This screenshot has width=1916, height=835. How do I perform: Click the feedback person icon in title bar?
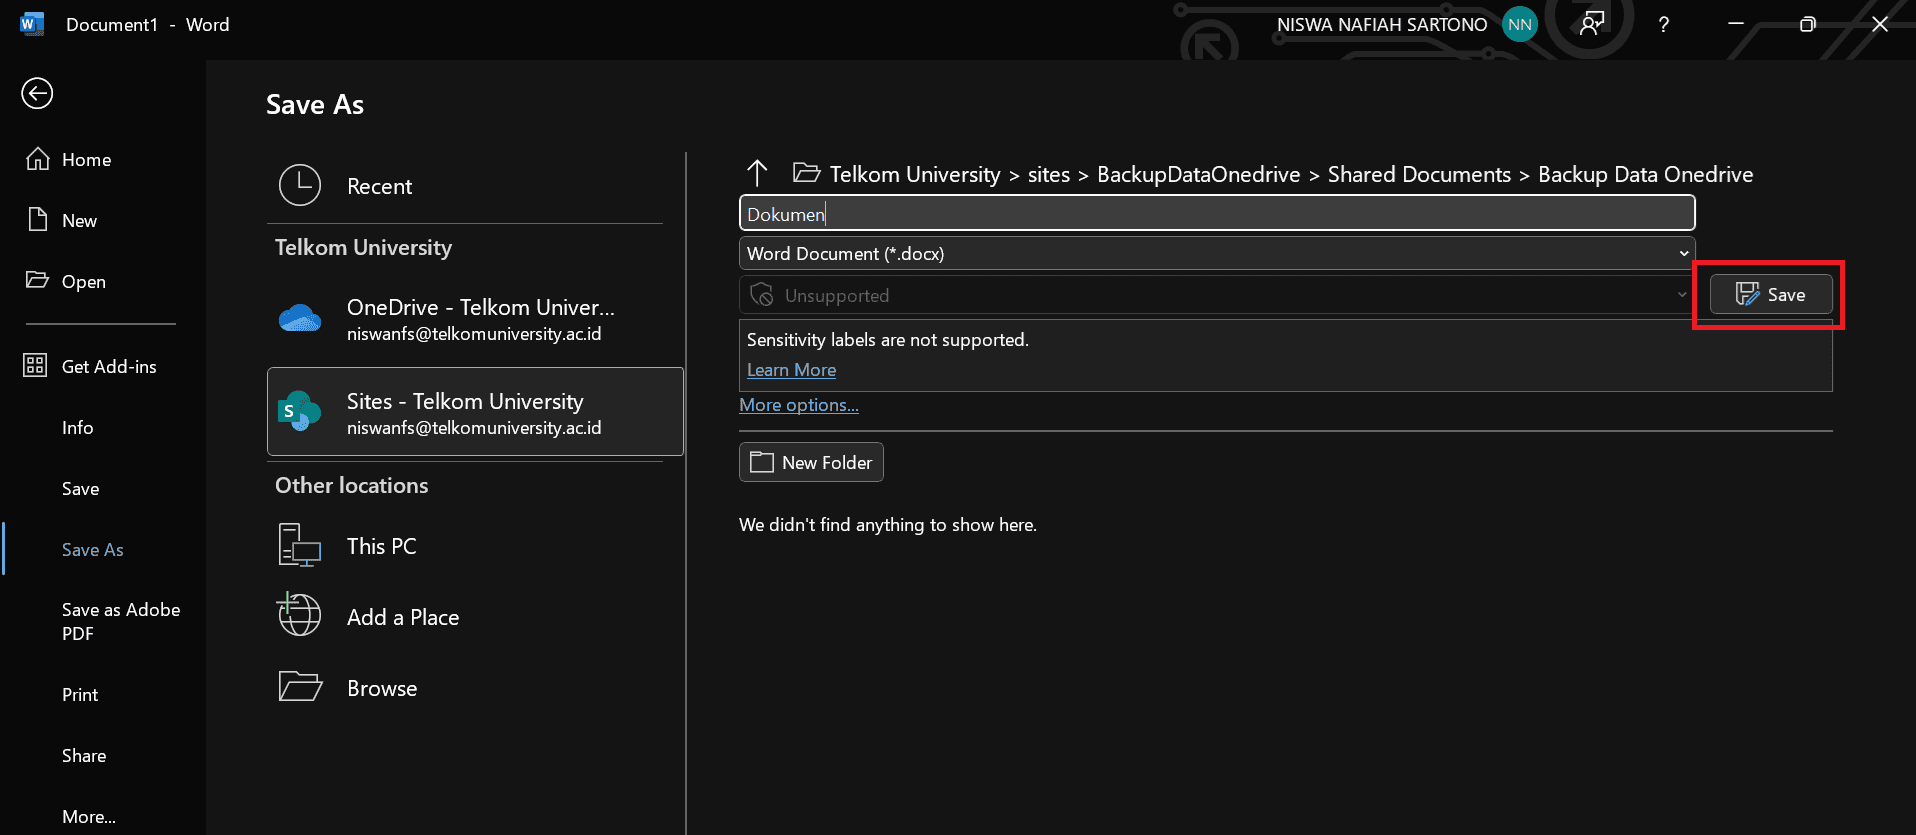(1592, 24)
